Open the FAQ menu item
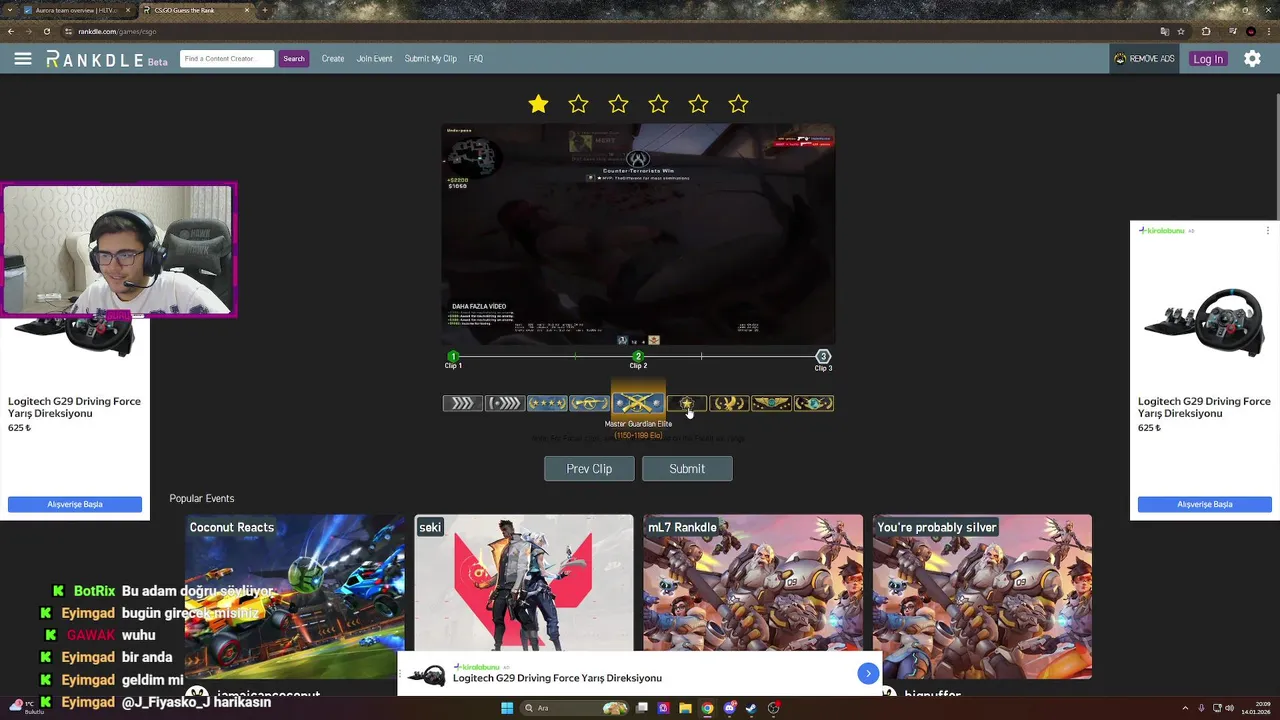This screenshot has width=1280, height=720. [476, 59]
